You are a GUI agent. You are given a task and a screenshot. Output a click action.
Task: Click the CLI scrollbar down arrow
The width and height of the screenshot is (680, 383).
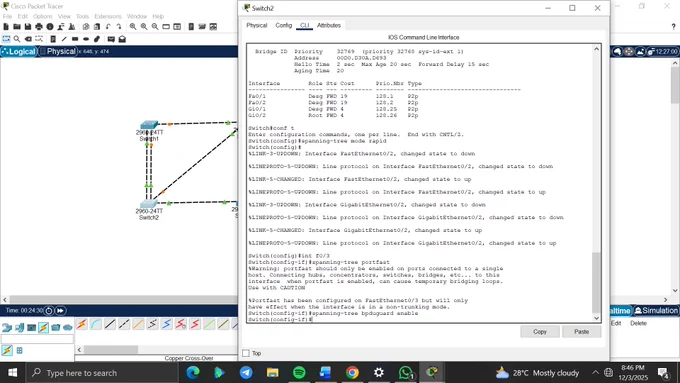point(596,318)
